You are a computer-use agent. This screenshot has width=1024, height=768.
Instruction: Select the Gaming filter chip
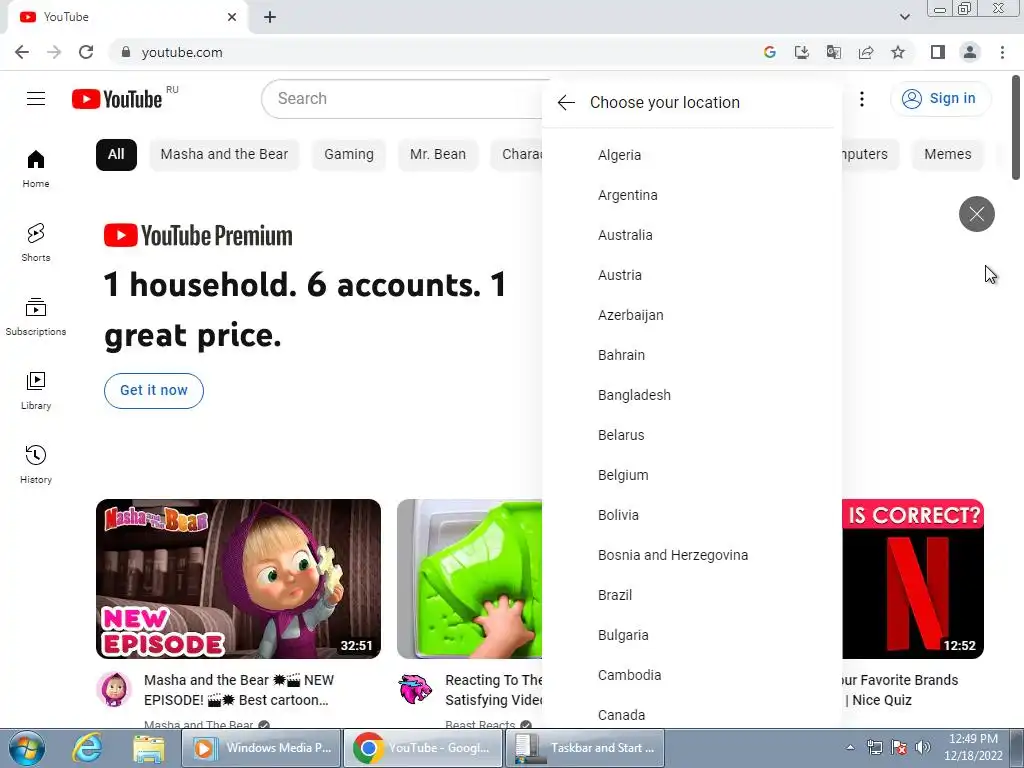click(349, 155)
